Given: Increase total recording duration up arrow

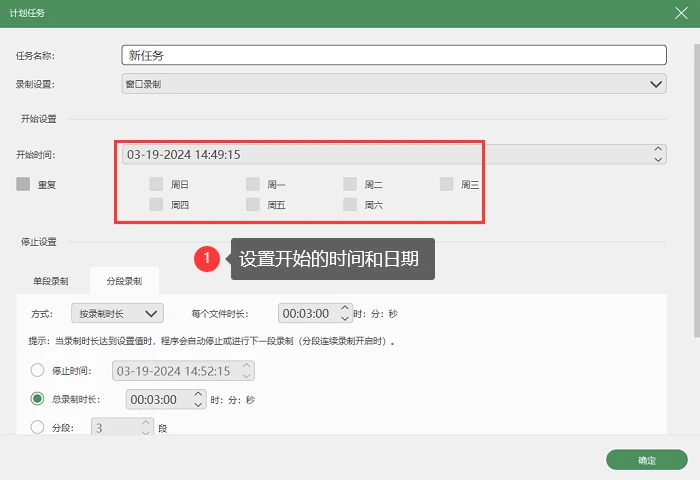Looking at the screenshot, I should point(198,394).
